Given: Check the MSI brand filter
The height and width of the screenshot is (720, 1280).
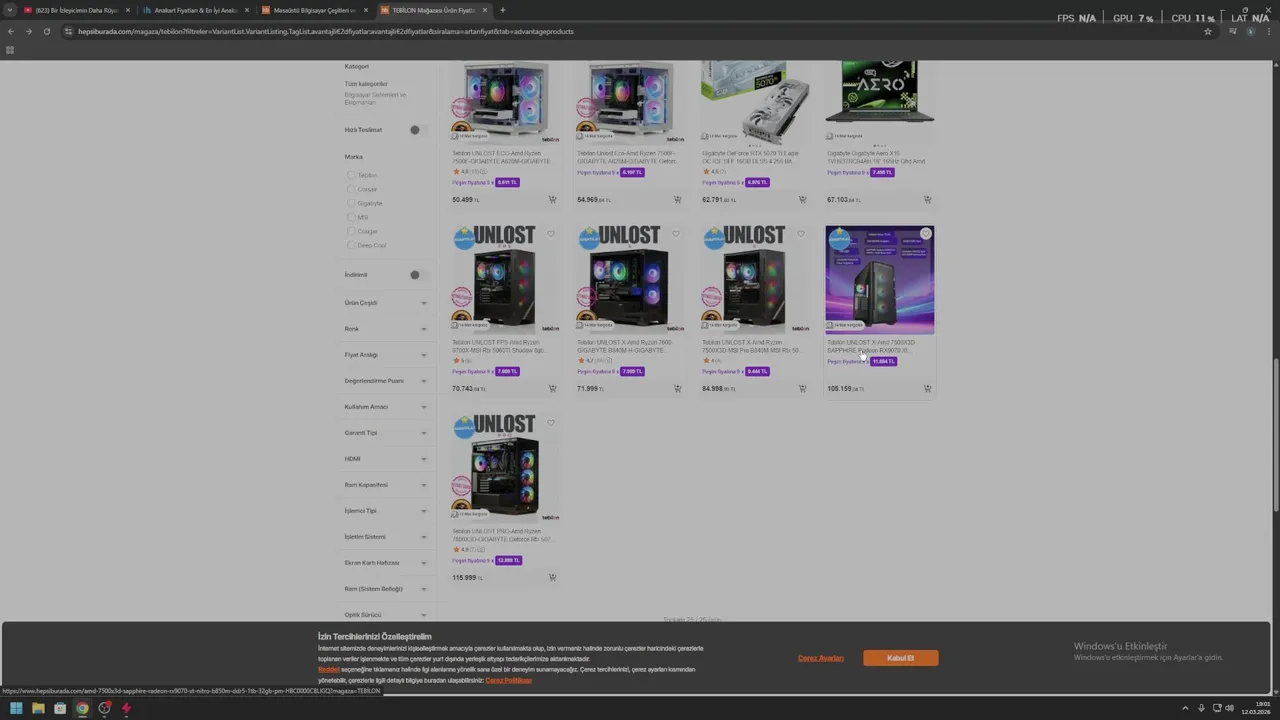Looking at the screenshot, I should [351, 217].
